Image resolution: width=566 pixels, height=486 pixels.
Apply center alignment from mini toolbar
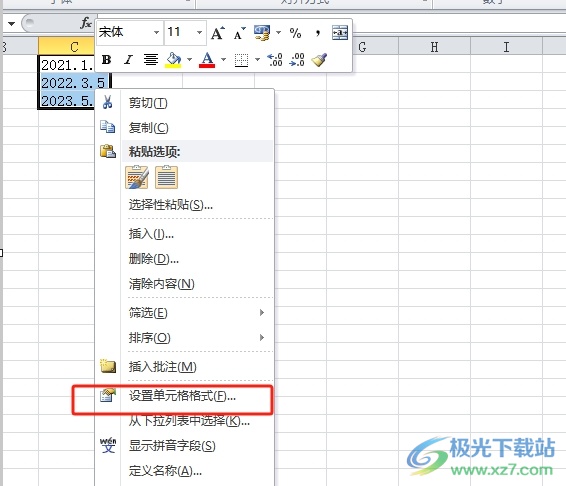151,60
